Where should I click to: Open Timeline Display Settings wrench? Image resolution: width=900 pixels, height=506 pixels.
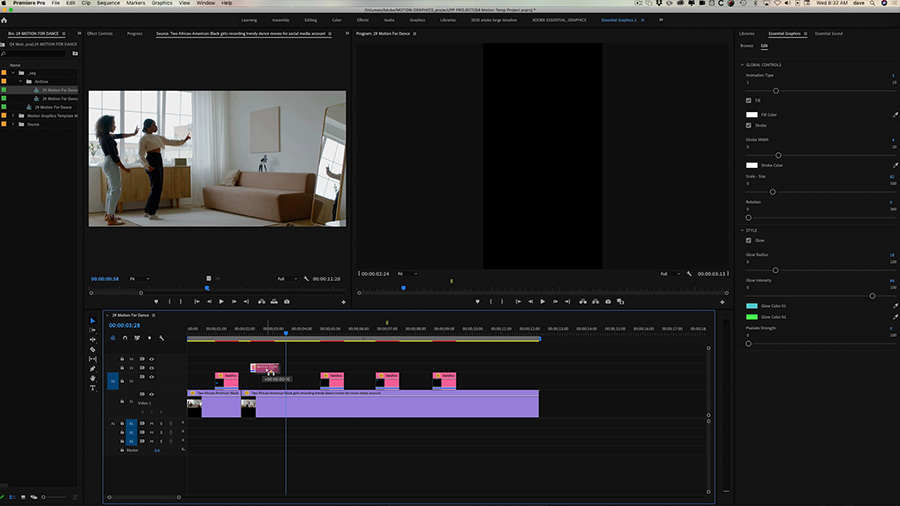pos(161,338)
